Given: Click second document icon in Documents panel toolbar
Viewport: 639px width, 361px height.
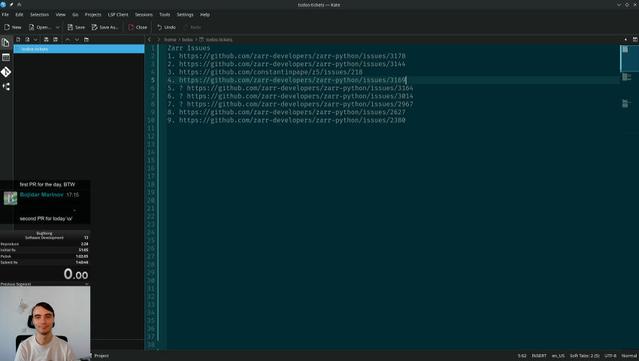Looking at the screenshot, I should (27, 40).
